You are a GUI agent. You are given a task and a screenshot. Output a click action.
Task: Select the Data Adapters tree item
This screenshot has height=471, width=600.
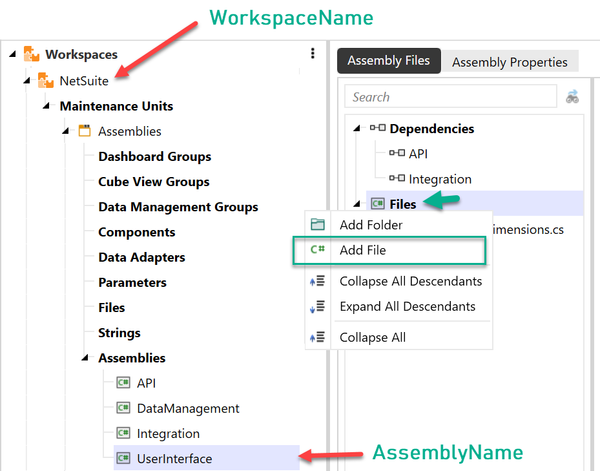tap(141, 257)
